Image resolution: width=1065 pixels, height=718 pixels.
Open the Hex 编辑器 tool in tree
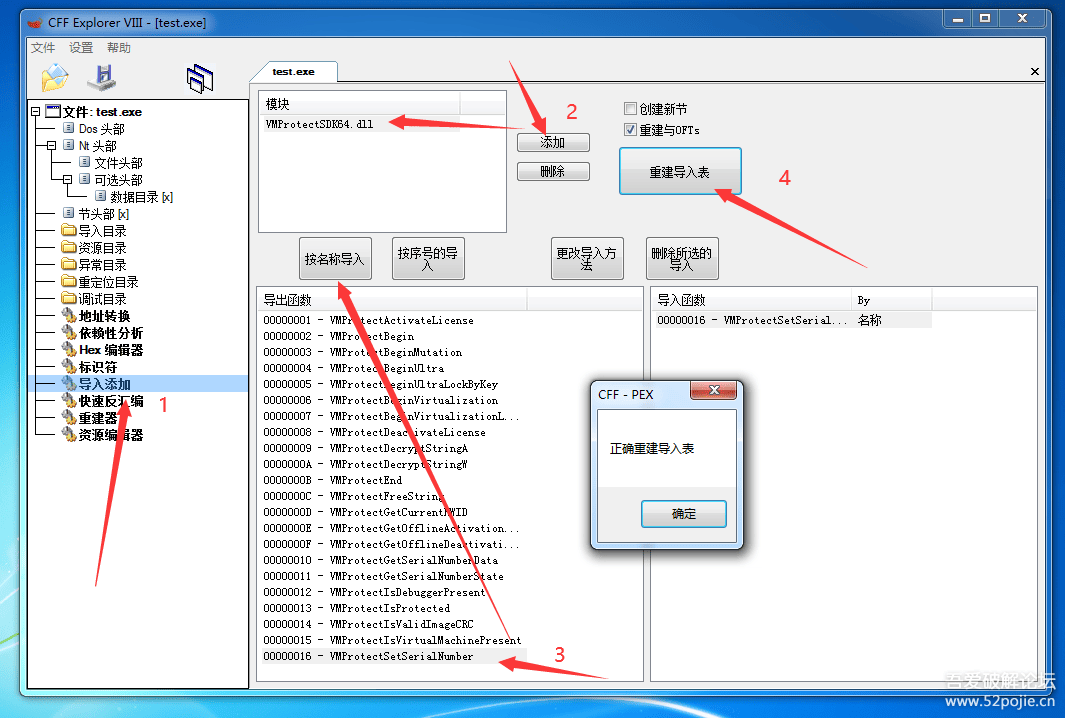[x=110, y=350]
